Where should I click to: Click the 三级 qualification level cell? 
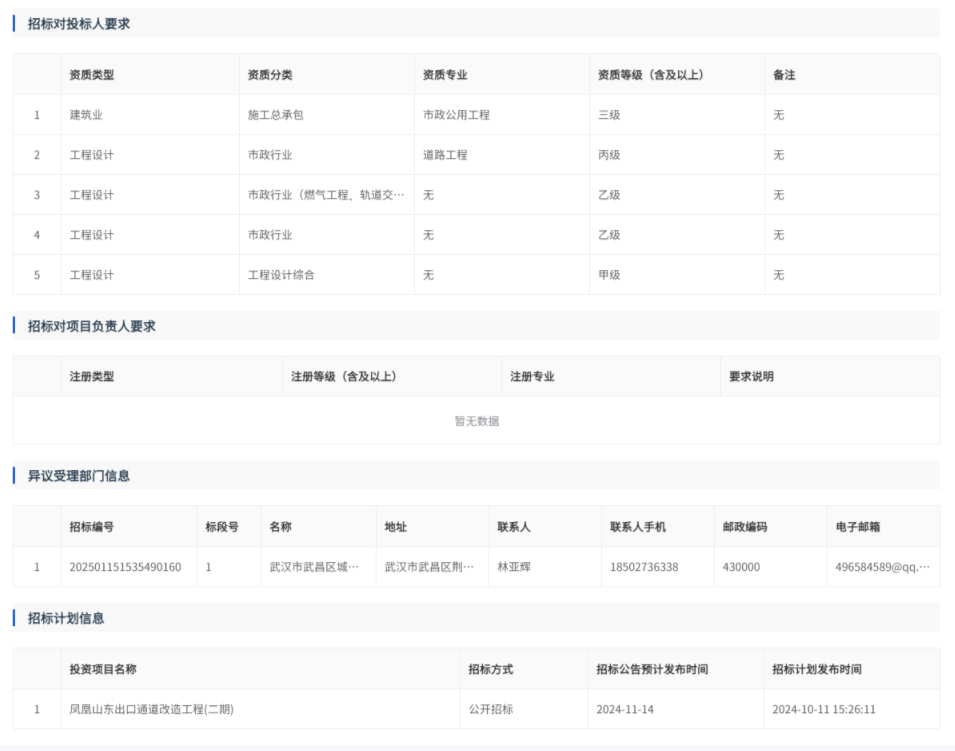point(609,115)
